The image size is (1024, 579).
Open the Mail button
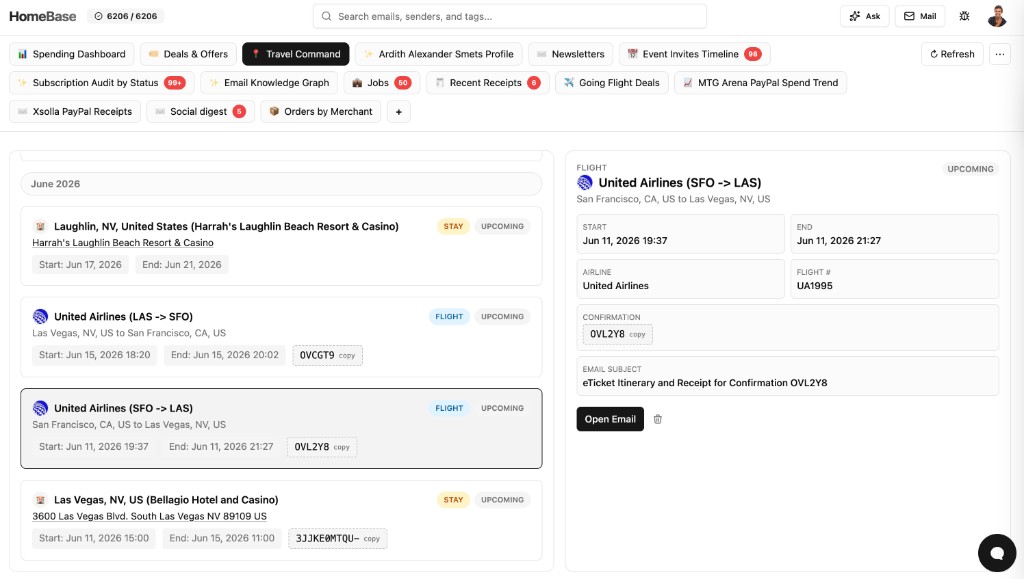pyautogui.click(x=920, y=16)
